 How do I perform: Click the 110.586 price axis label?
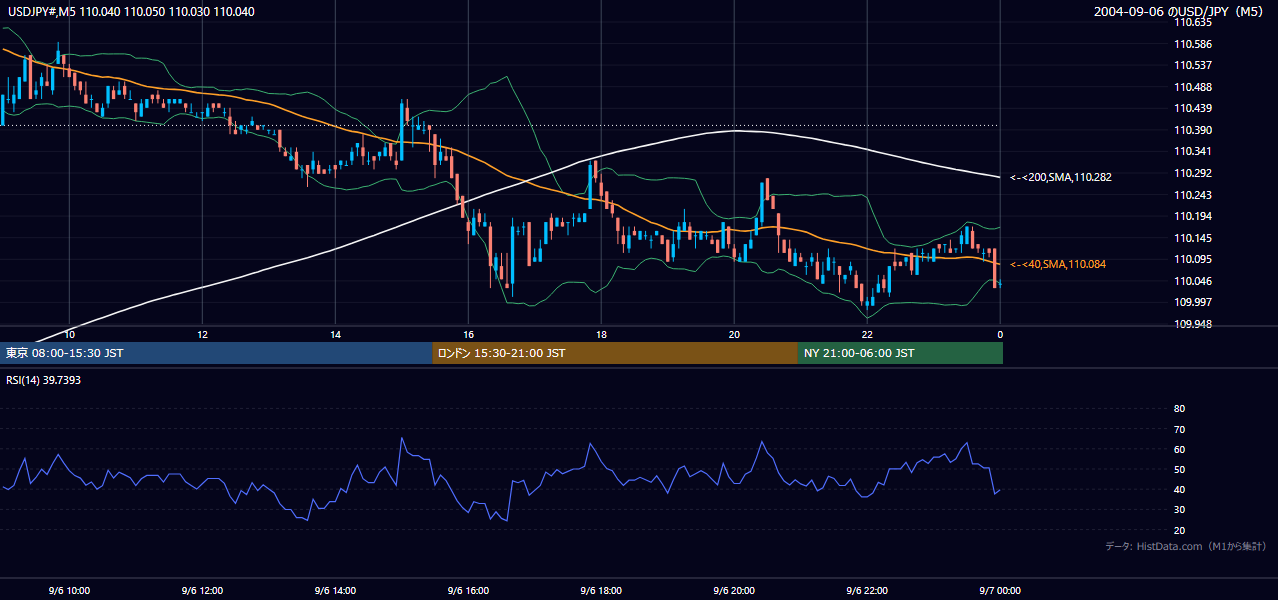[1192, 44]
